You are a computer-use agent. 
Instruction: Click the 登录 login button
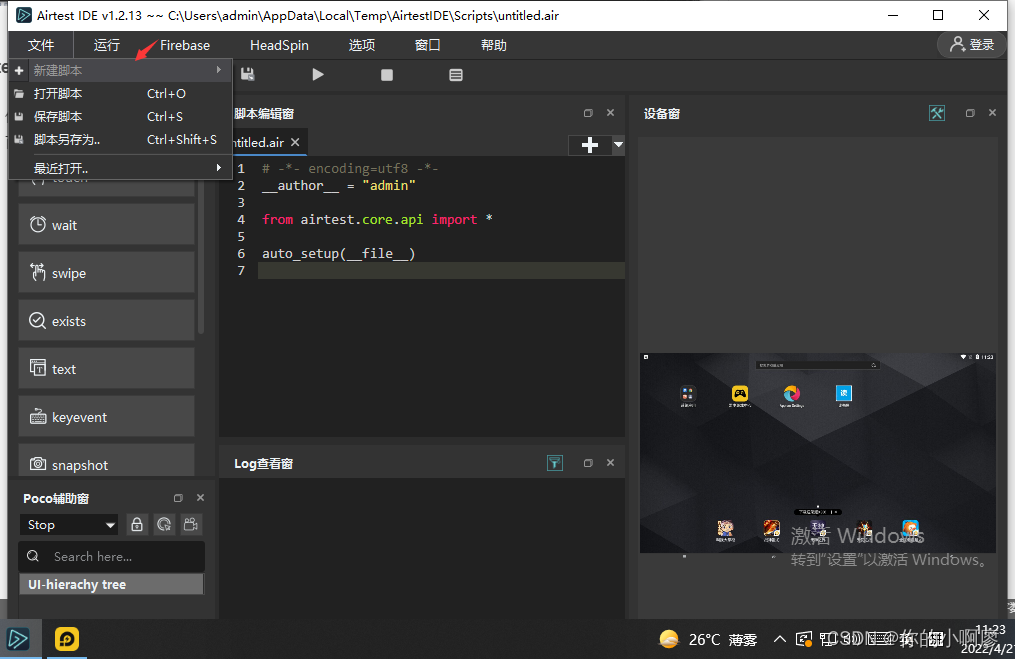point(972,45)
